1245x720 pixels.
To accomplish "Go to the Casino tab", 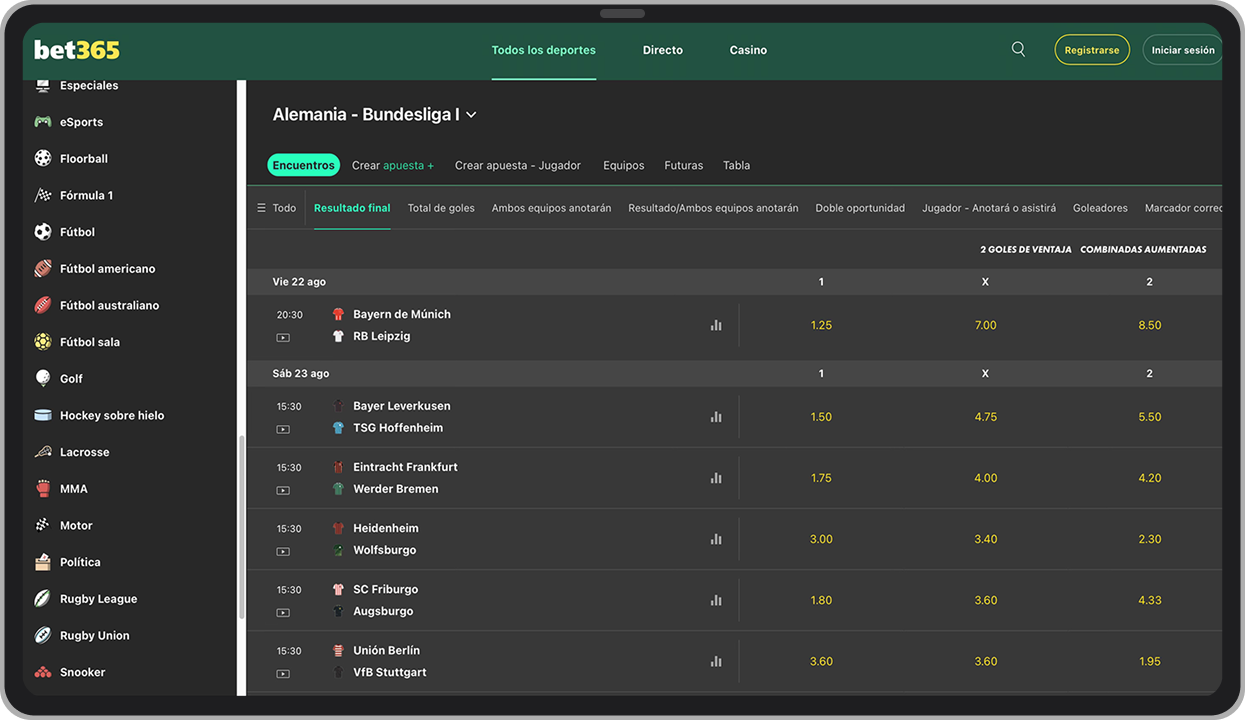I will (x=748, y=50).
